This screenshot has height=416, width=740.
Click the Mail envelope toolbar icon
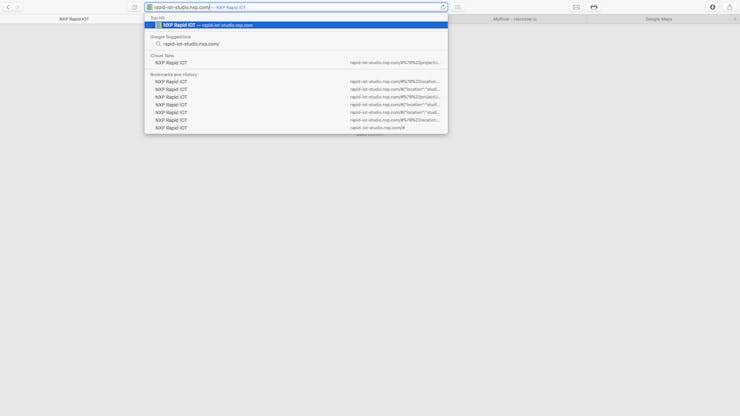point(576,7)
